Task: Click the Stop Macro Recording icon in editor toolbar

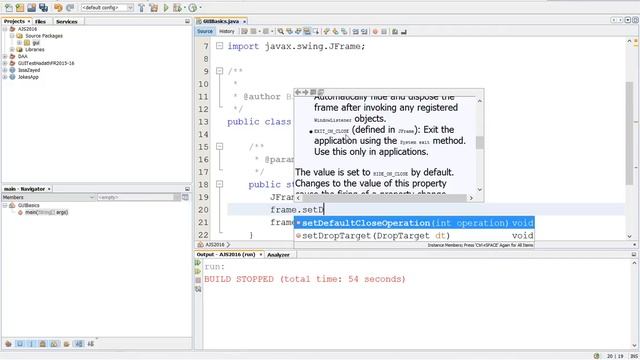Action: click(x=384, y=31)
